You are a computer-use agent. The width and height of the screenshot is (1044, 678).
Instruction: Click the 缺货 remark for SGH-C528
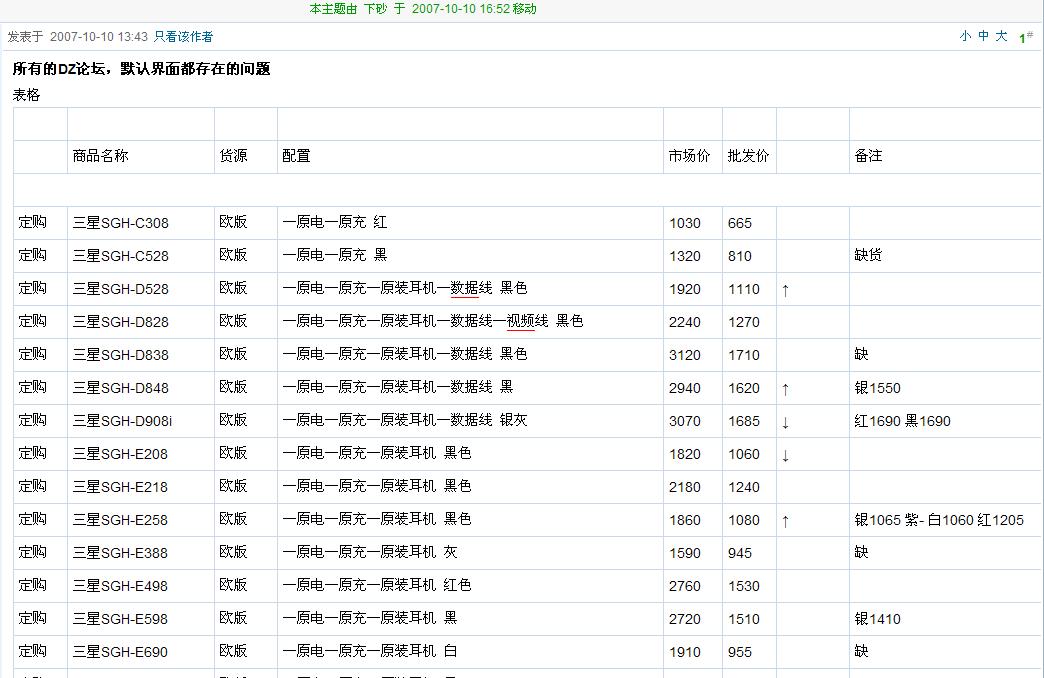(x=868, y=255)
